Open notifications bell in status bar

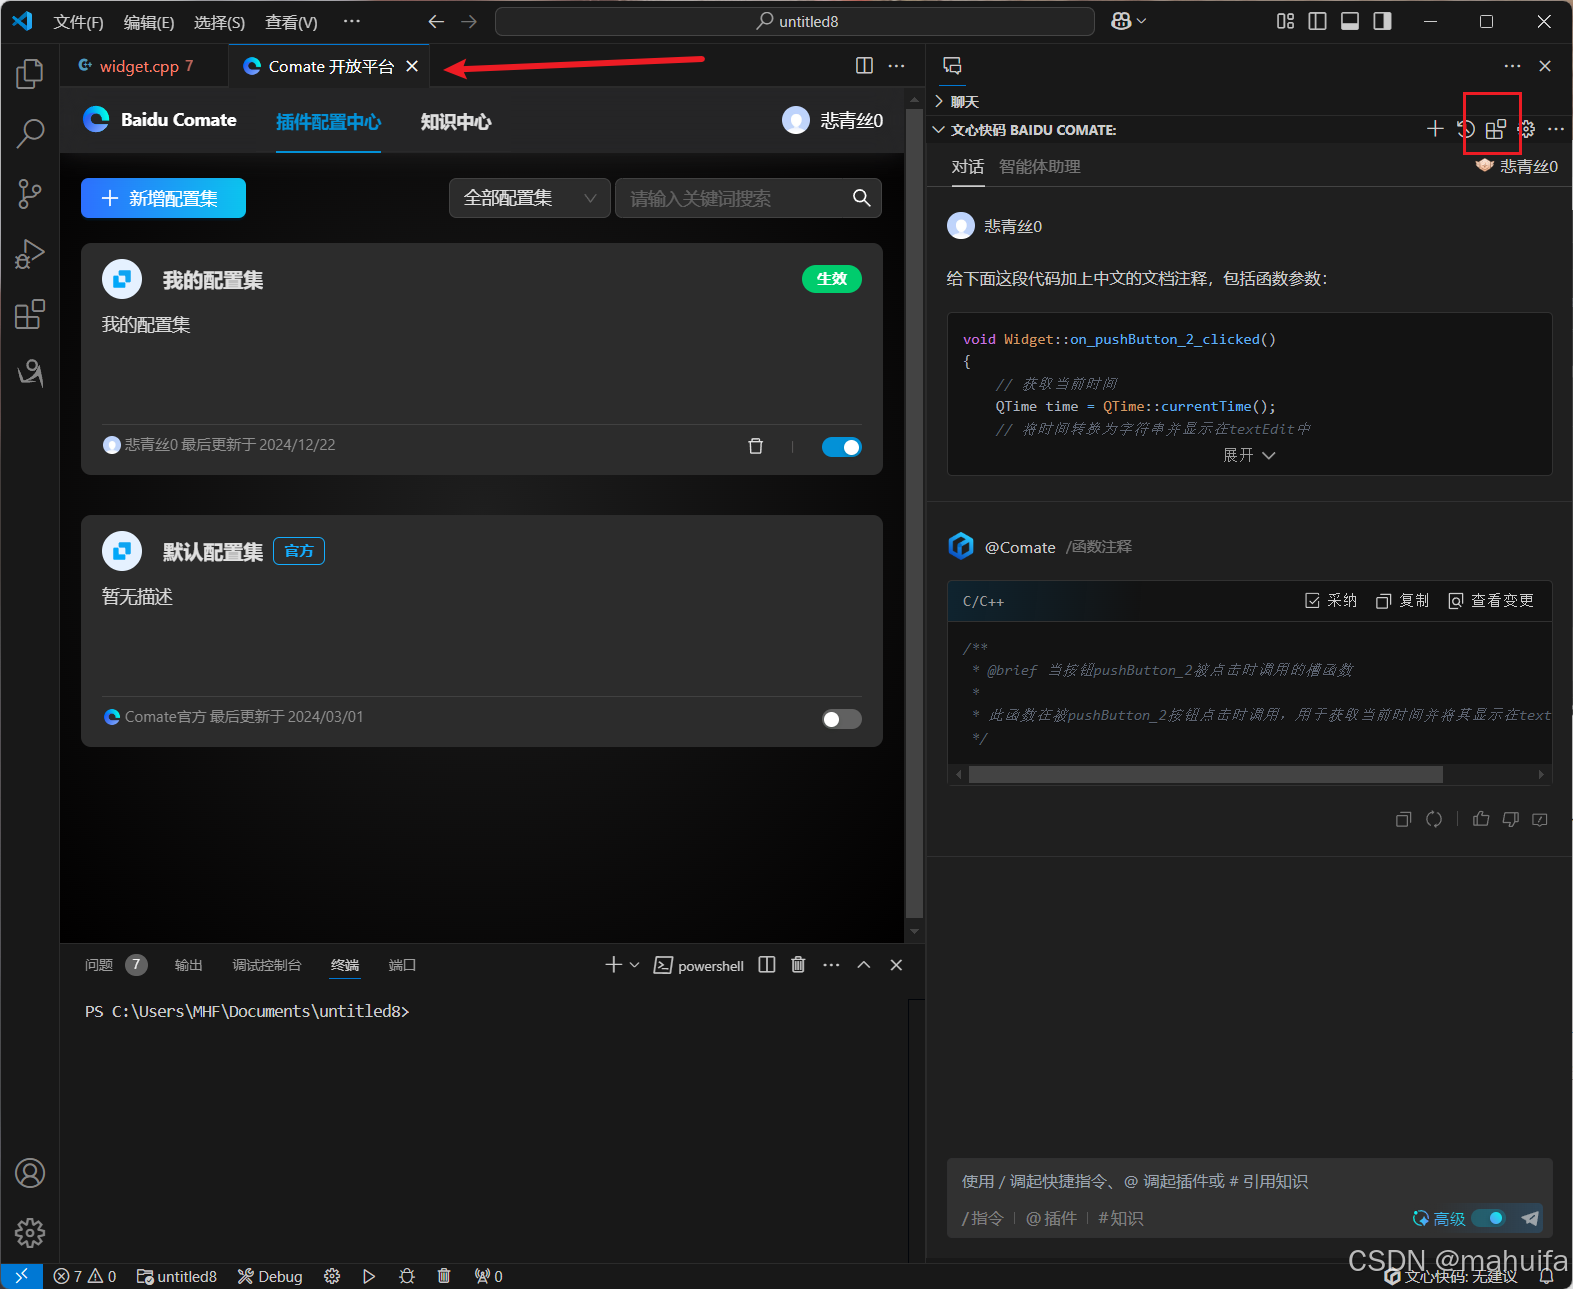(1546, 1276)
